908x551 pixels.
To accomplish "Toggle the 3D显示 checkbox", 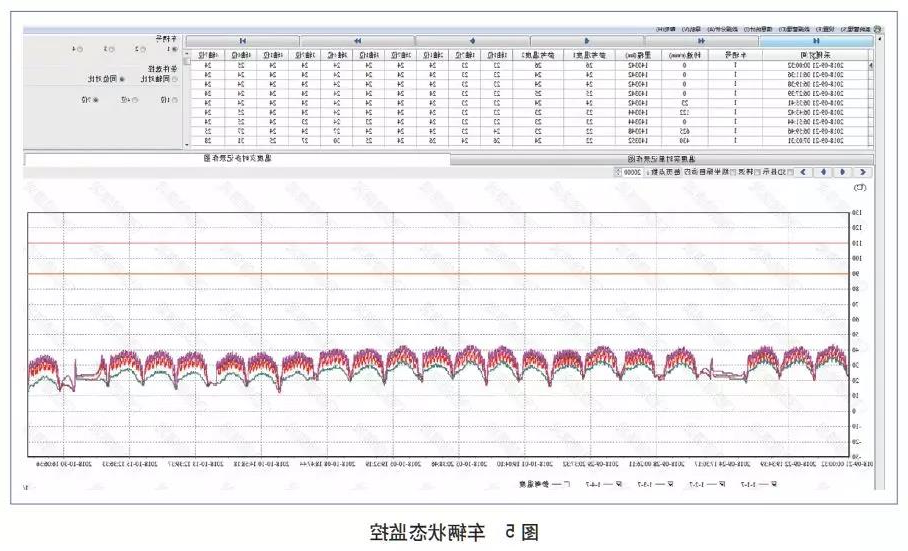I will click(x=791, y=172).
